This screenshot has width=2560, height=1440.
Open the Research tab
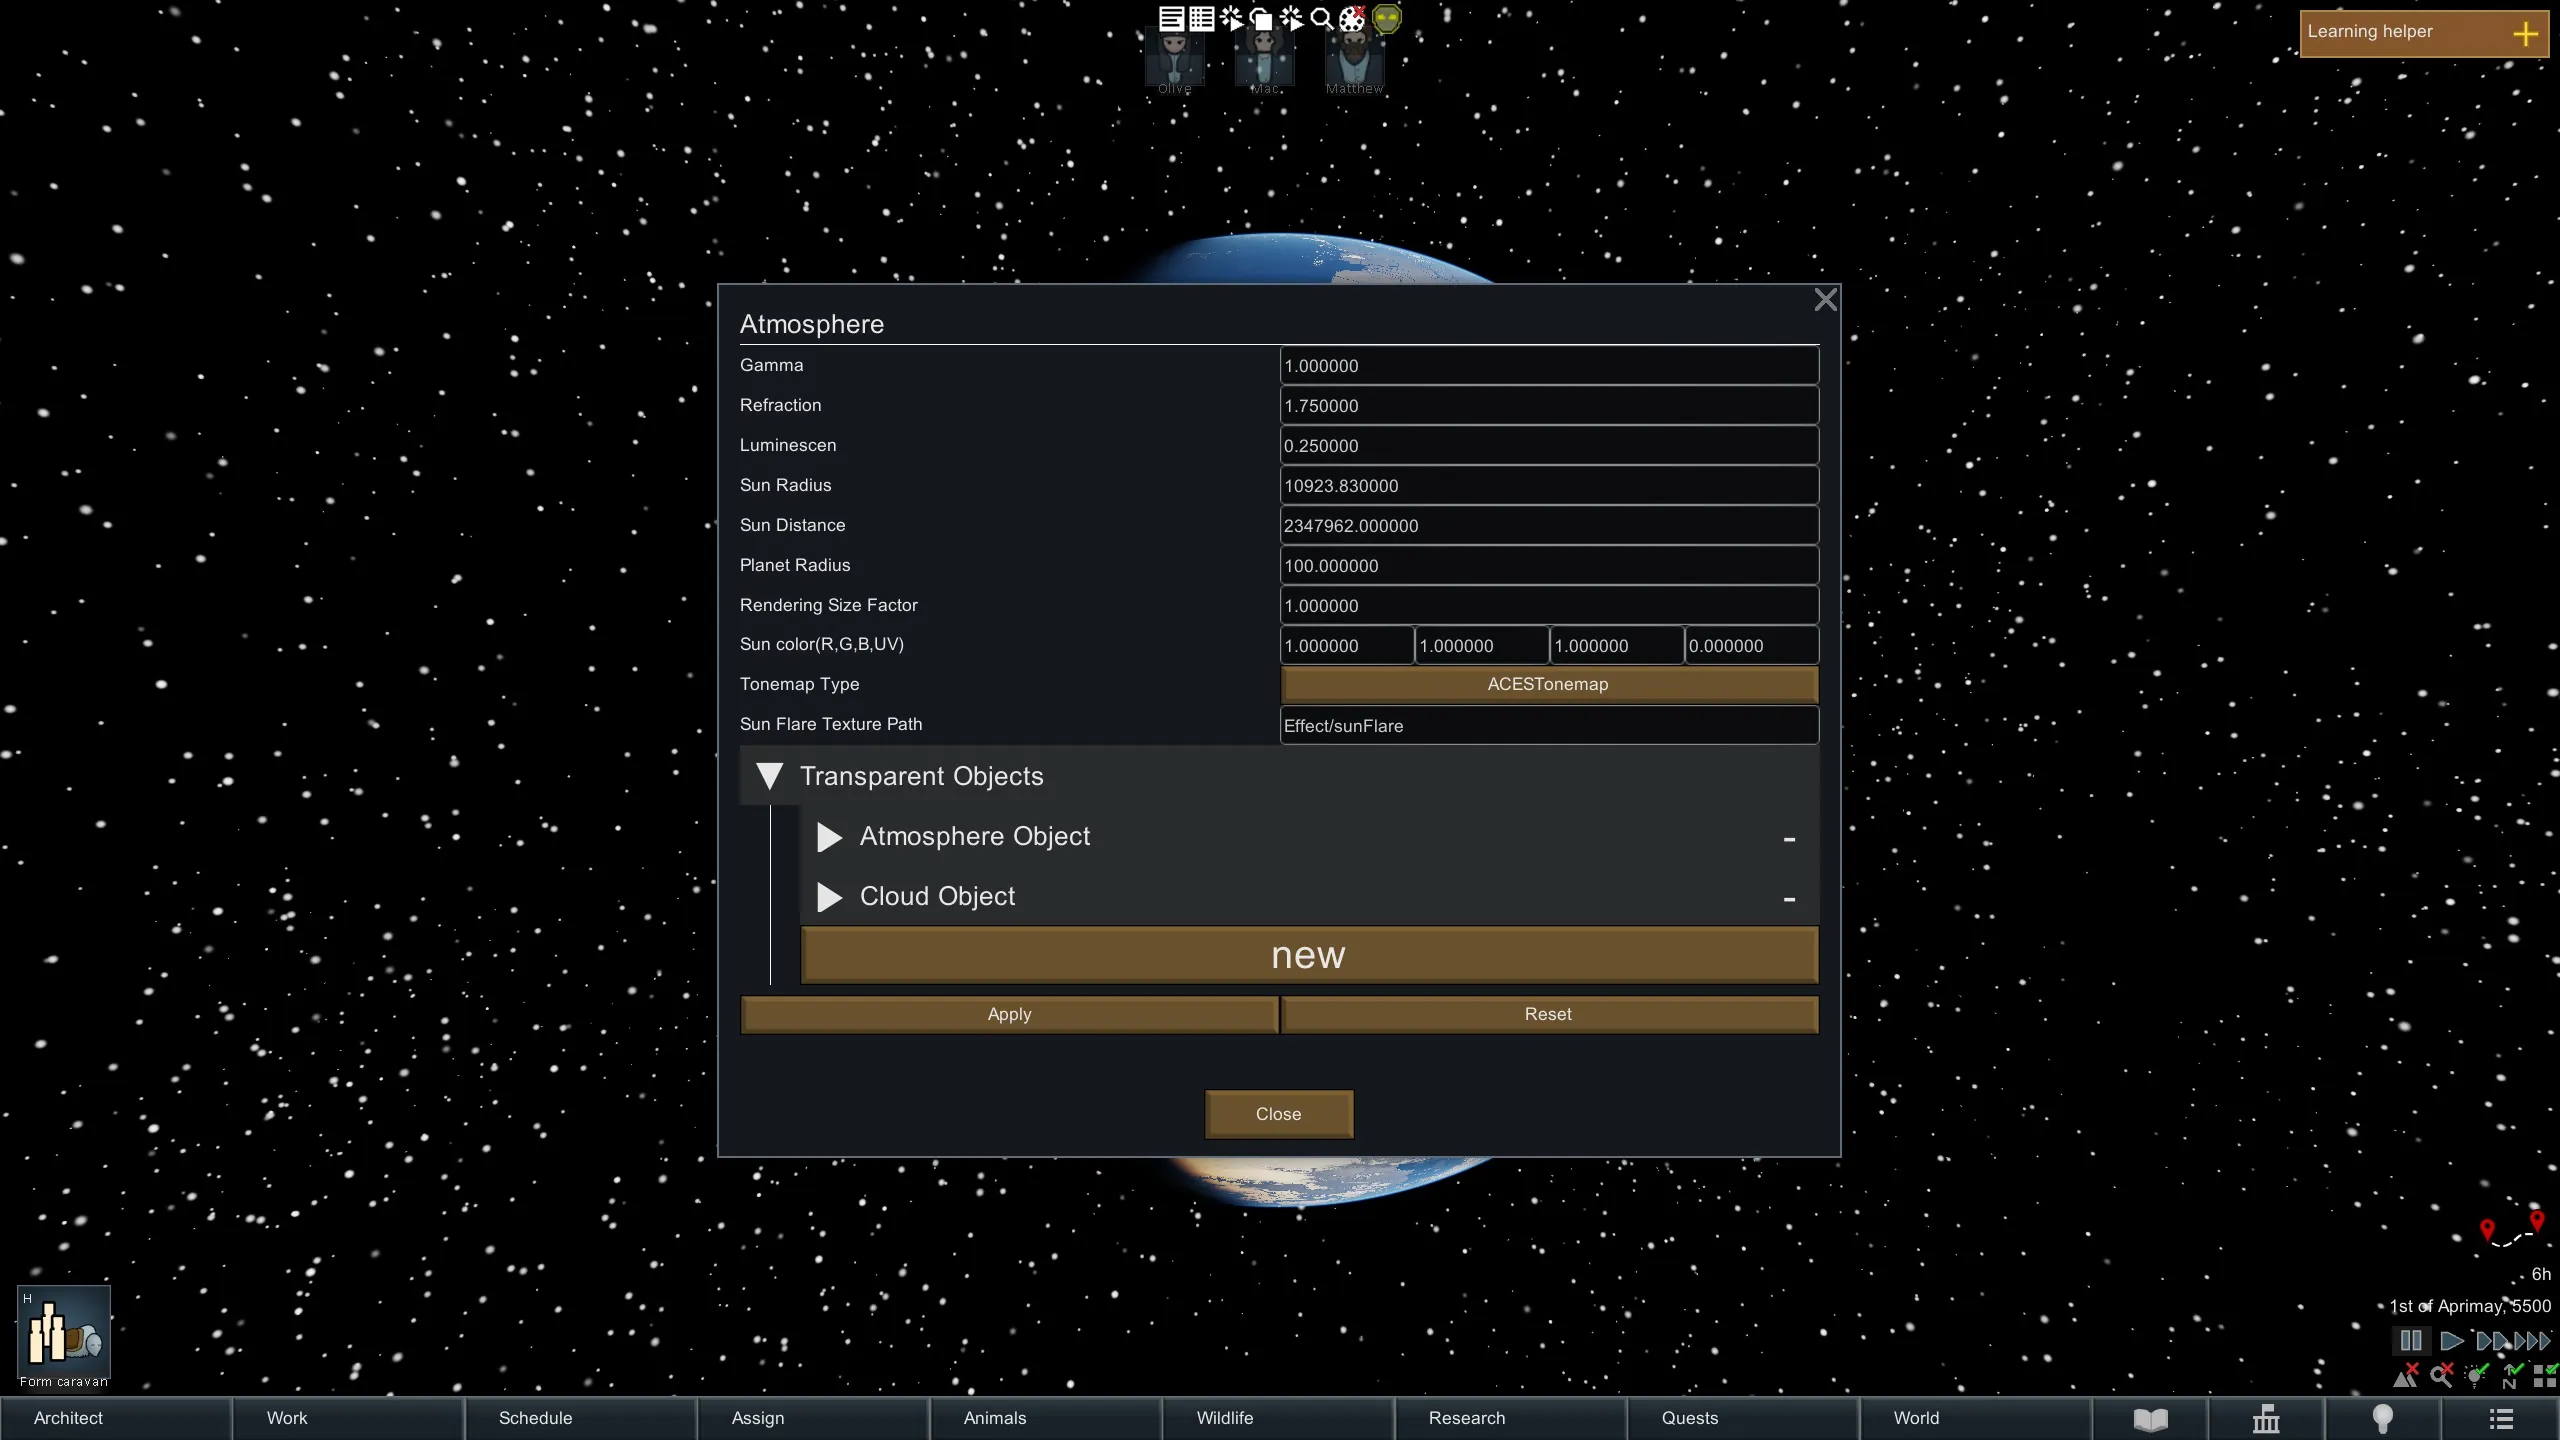click(x=1466, y=1418)
